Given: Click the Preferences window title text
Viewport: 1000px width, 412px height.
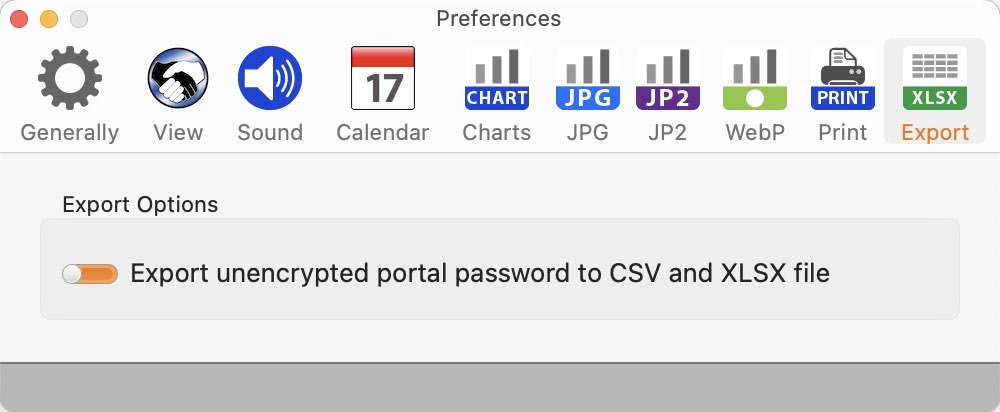Looking at the screenshot, I should [x=499, y=18].
